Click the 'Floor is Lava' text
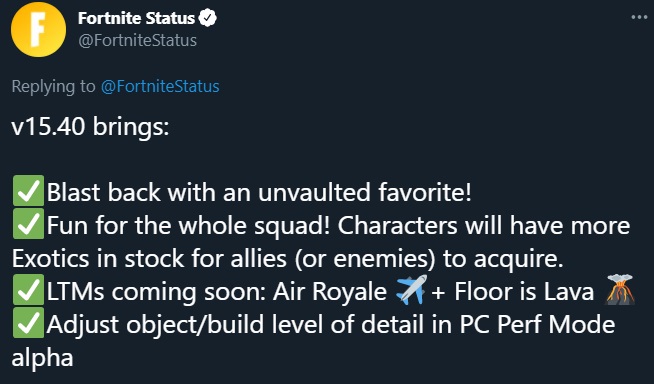 524,291
